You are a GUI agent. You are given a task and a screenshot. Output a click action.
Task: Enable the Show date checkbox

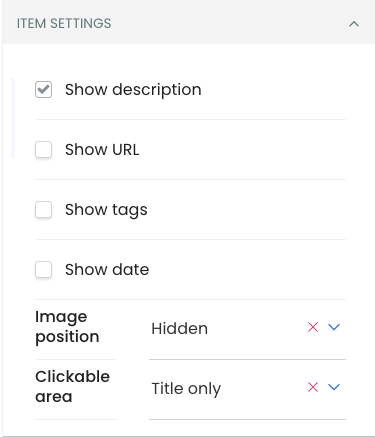[44, 269]
